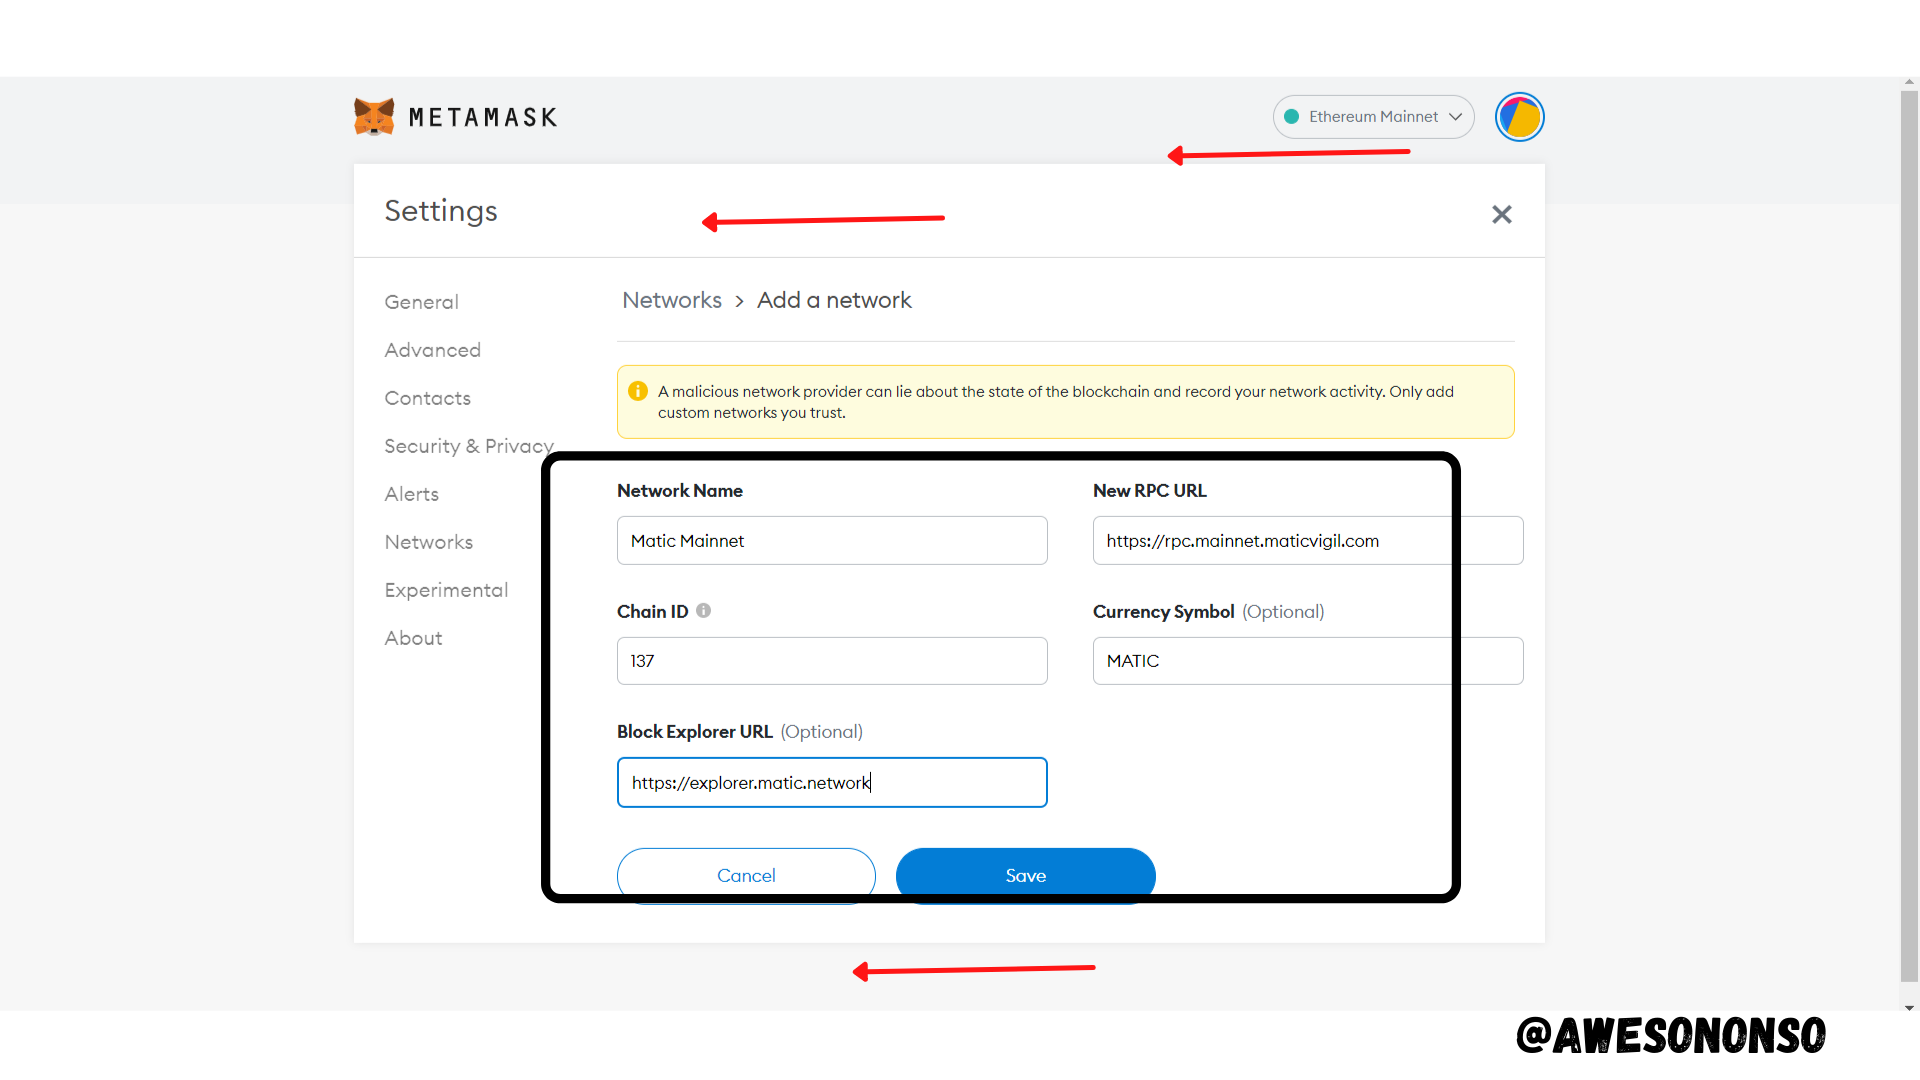Open the Ethereum Mainnet network dropdown
Screen dimensions: 1920x1080
[x=1373, y=117]
